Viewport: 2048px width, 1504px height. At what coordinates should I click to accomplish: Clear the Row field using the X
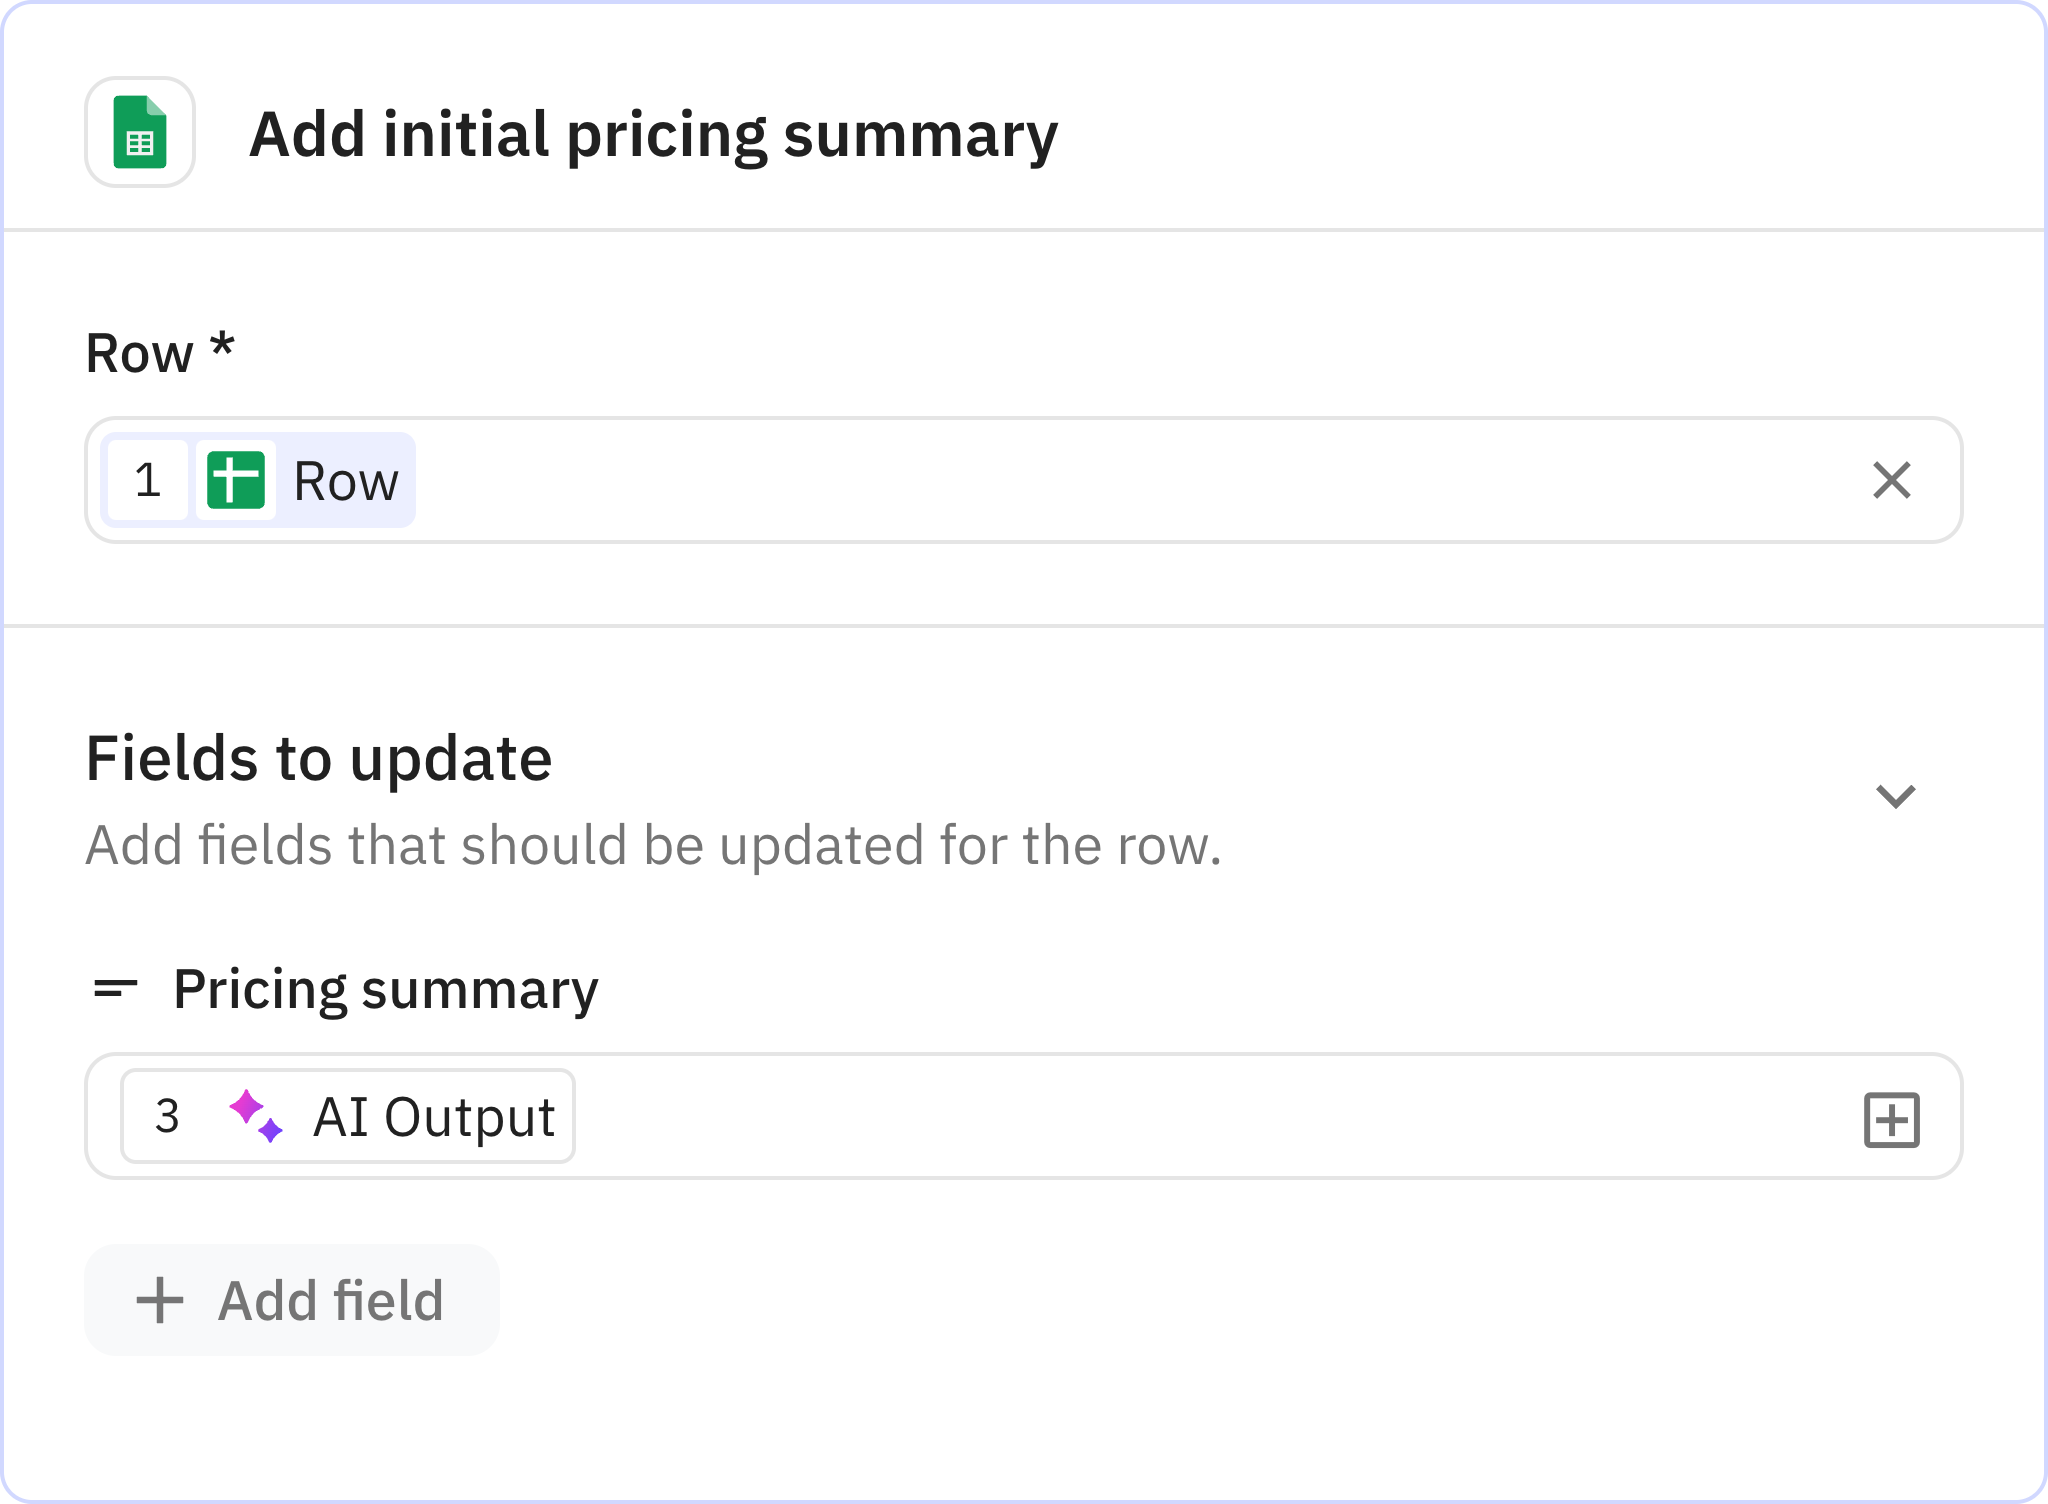[x=1891, y=481]
